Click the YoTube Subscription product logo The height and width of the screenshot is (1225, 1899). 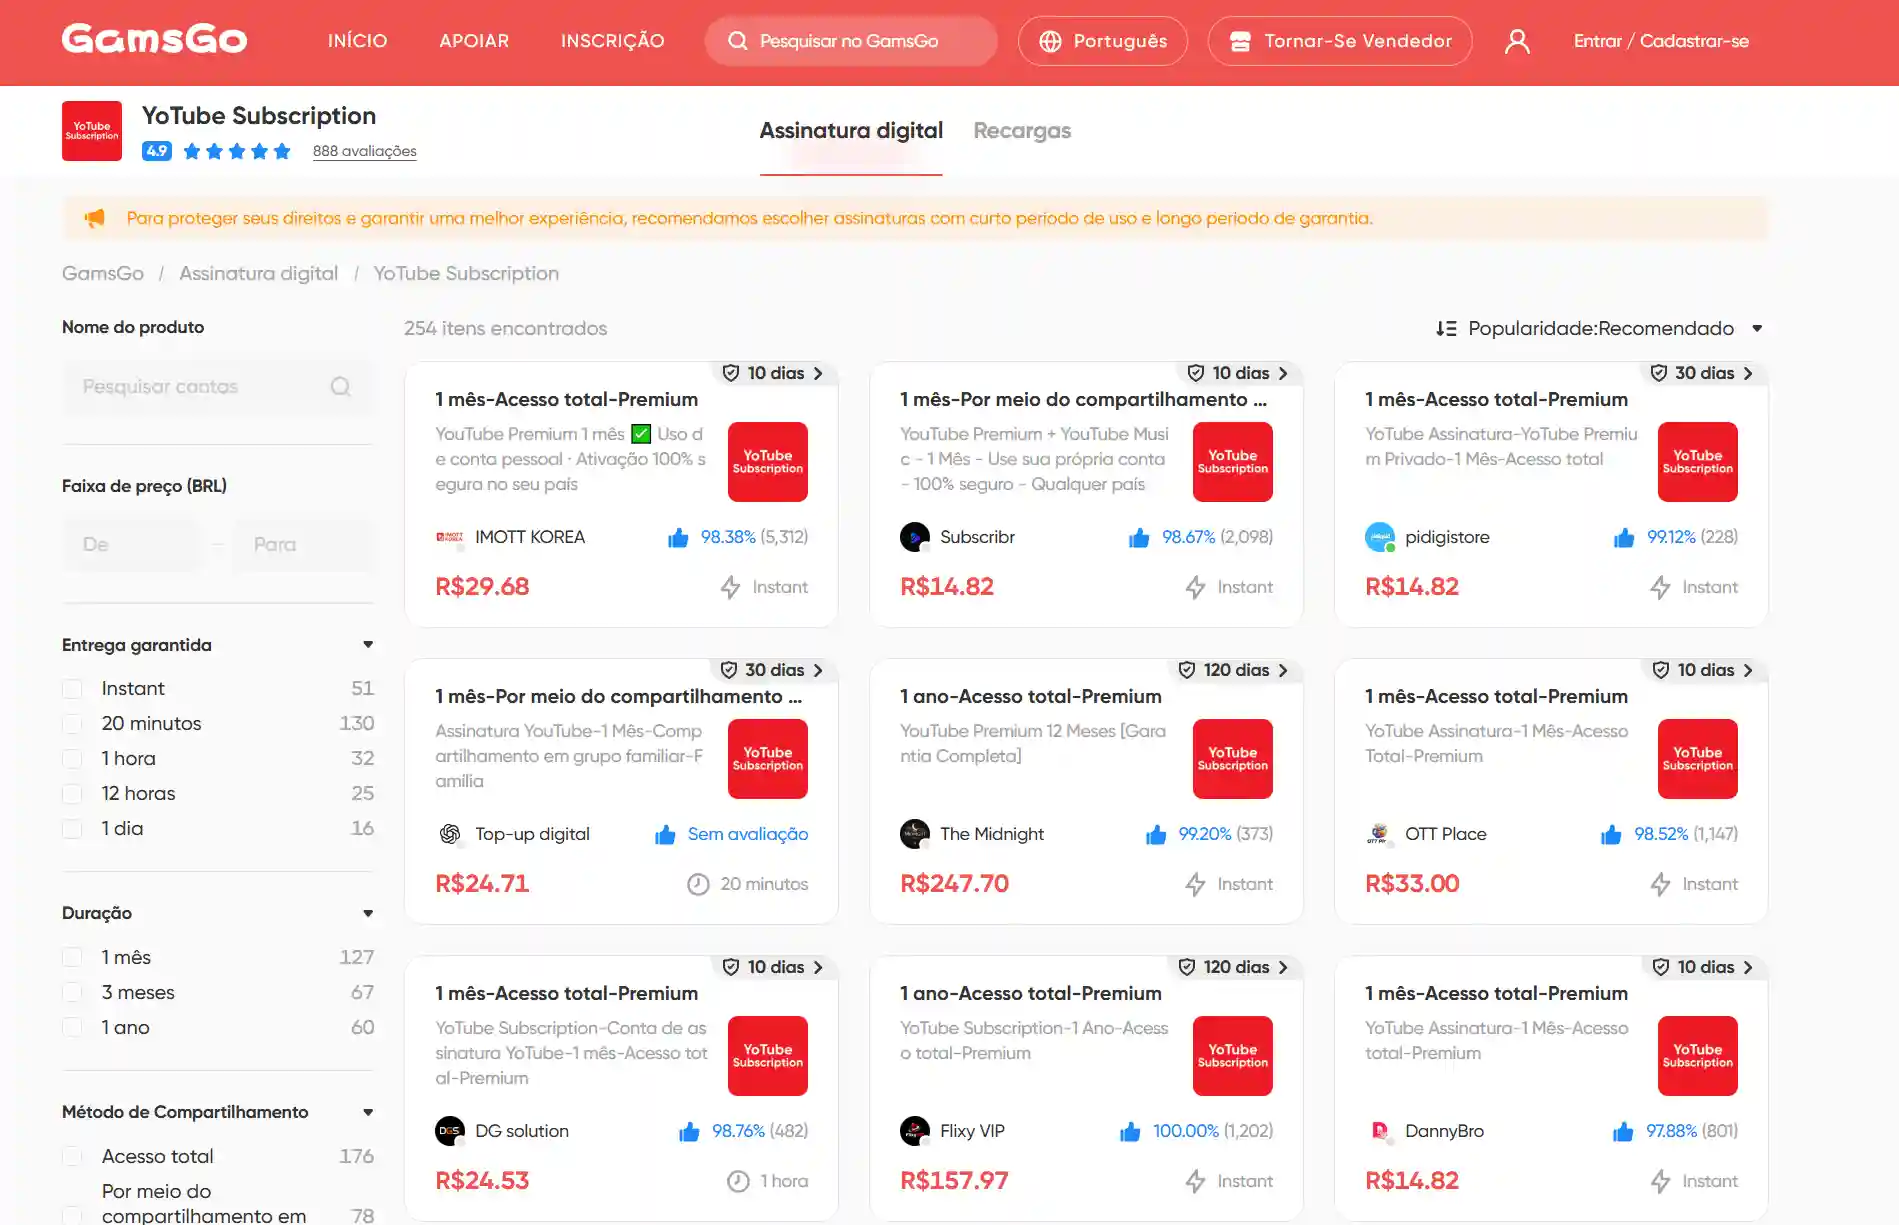coord(92,131)
